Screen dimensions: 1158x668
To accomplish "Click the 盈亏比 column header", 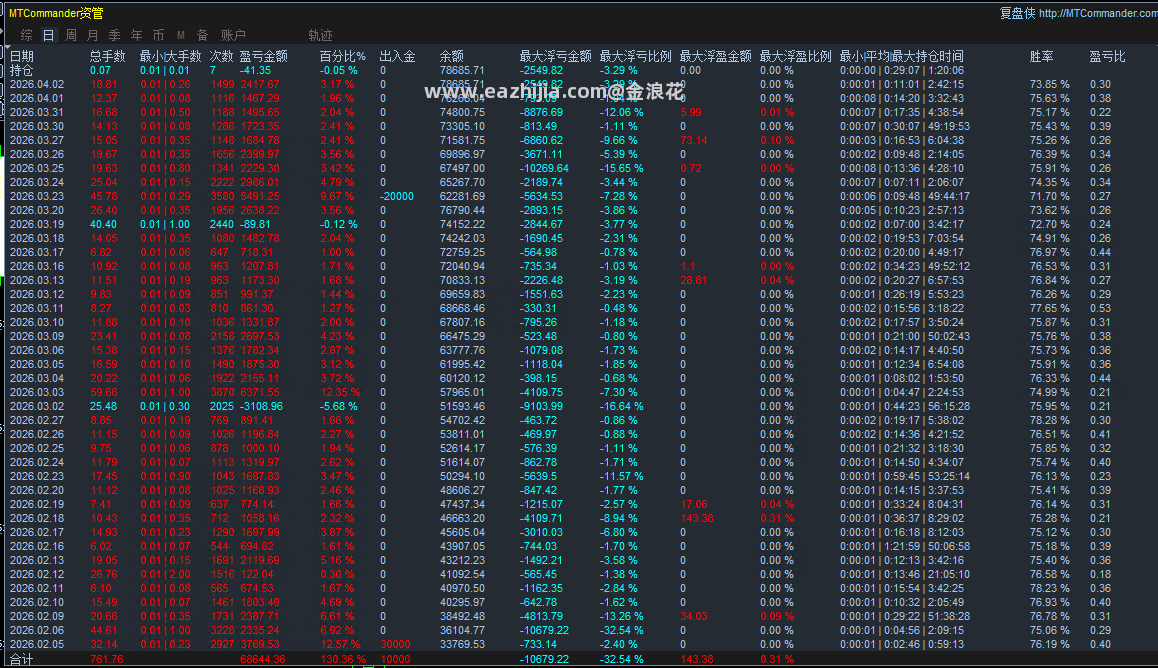I will tap(1108, 56).
